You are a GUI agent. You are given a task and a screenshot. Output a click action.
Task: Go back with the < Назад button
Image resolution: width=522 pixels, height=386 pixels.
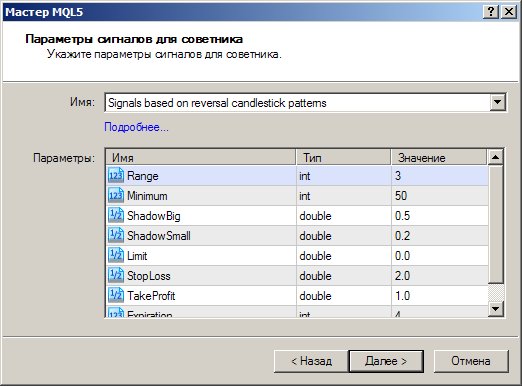(311, 361)
